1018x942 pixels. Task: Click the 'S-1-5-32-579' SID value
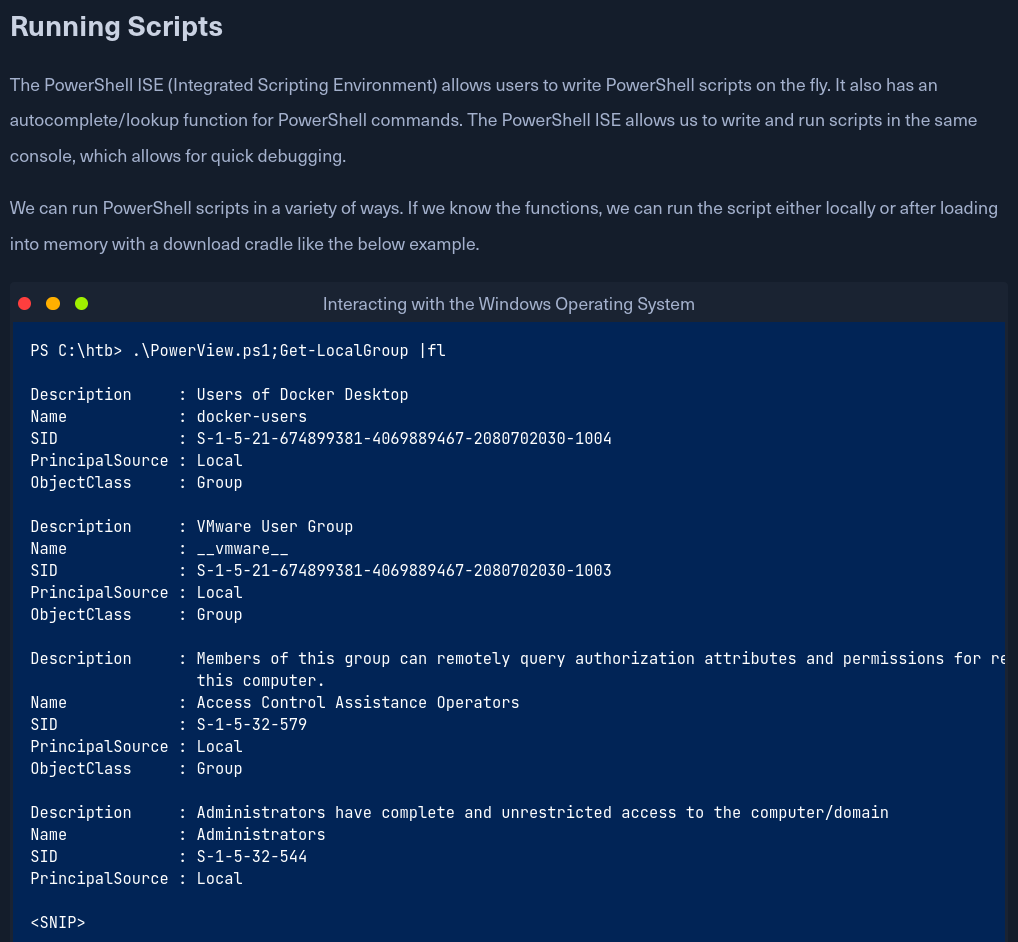[251, 725]
